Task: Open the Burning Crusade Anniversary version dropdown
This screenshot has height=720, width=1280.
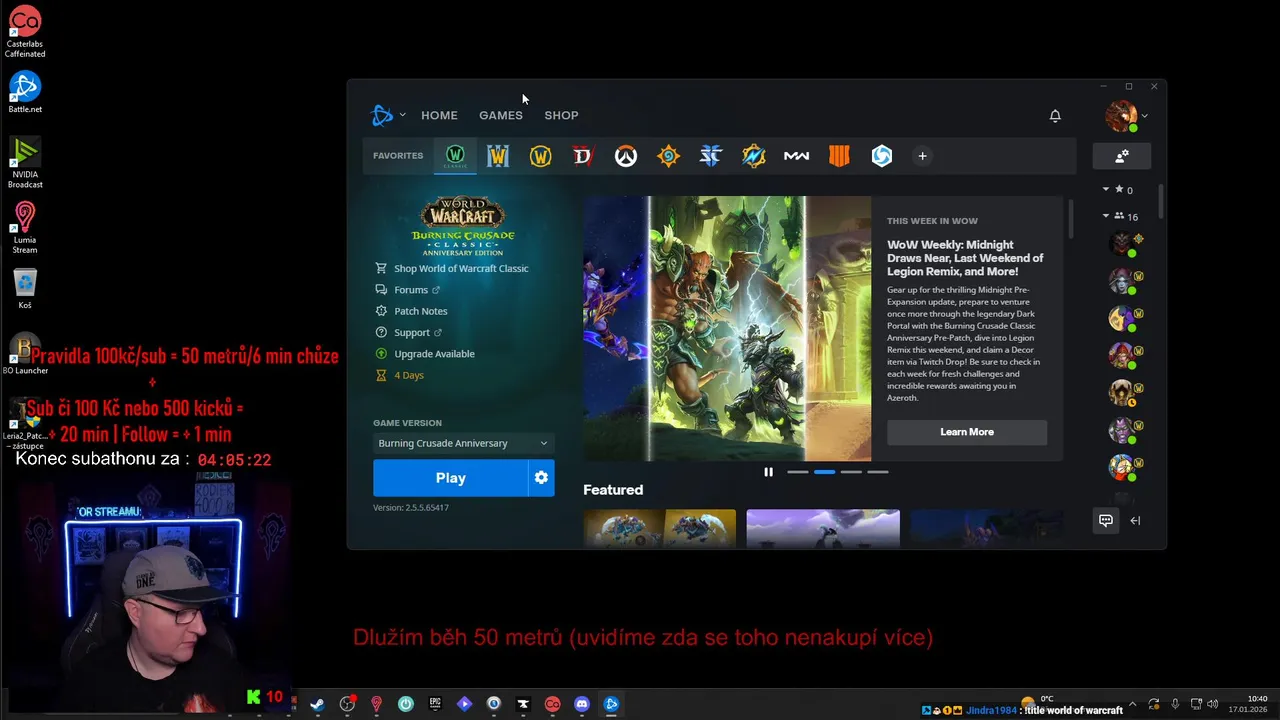Action: point(463,443)
